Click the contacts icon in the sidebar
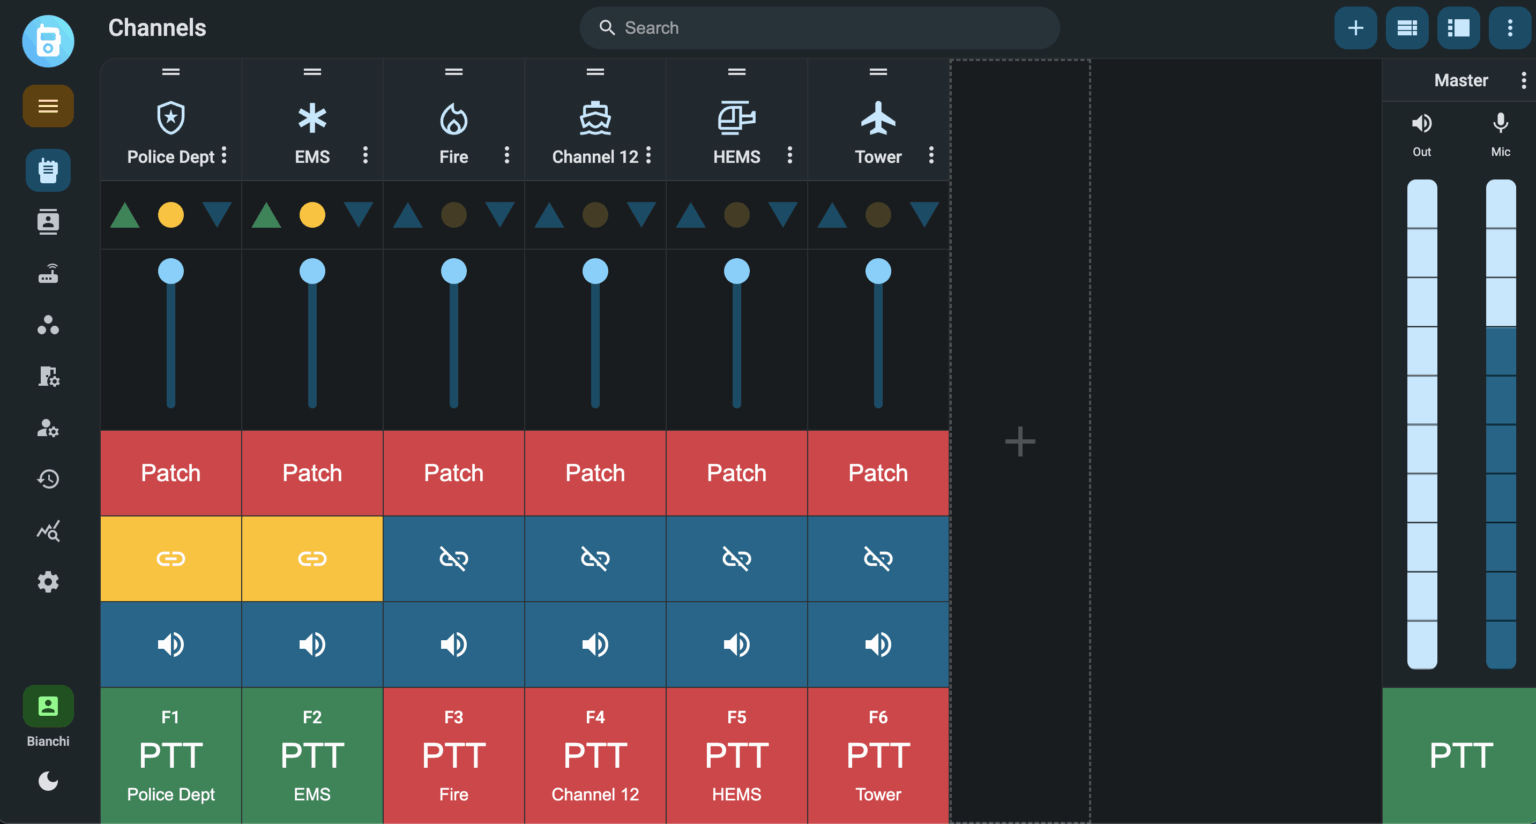 [48, 222]
